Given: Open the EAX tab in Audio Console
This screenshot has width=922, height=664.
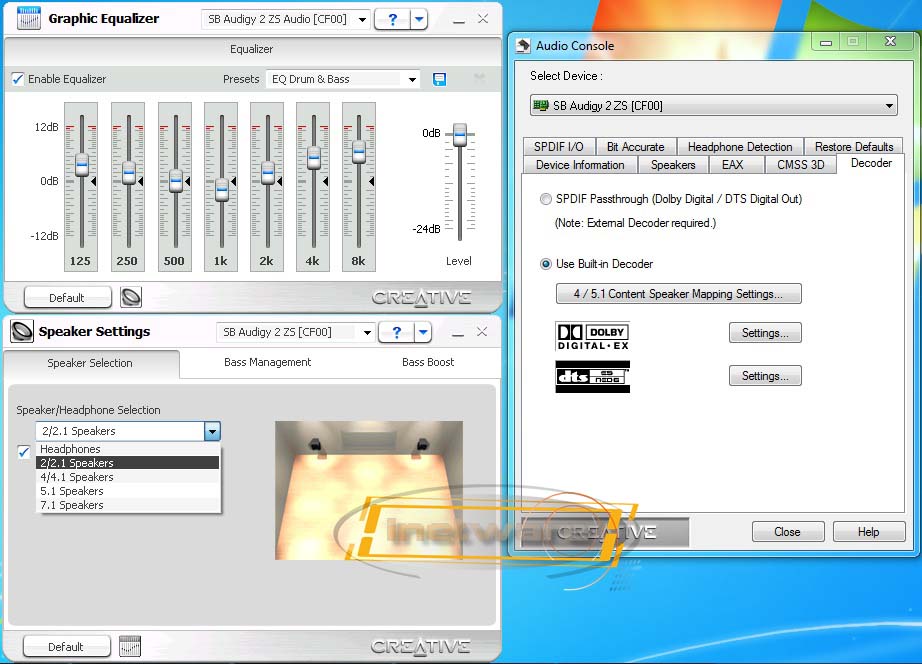Looking at the screenshot, I should tap(732, 165).
